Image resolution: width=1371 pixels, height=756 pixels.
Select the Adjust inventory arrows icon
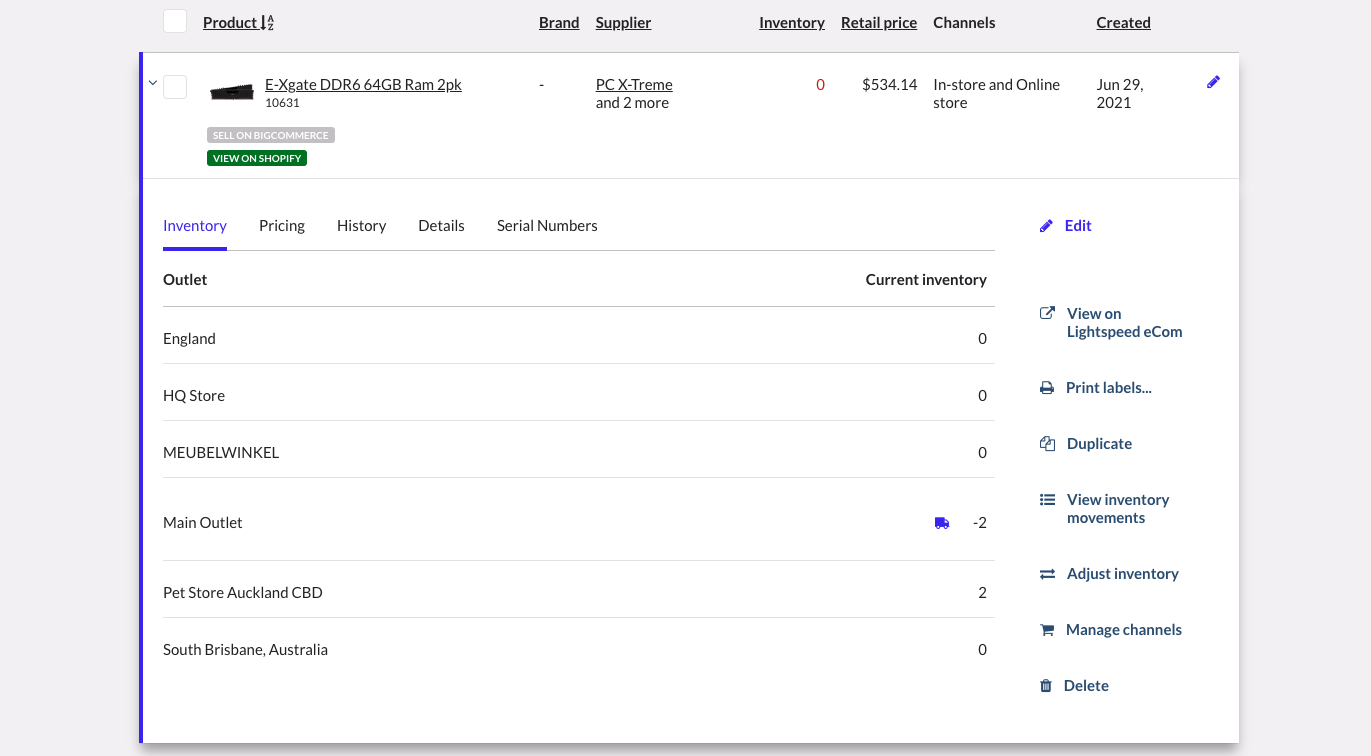1046,574
